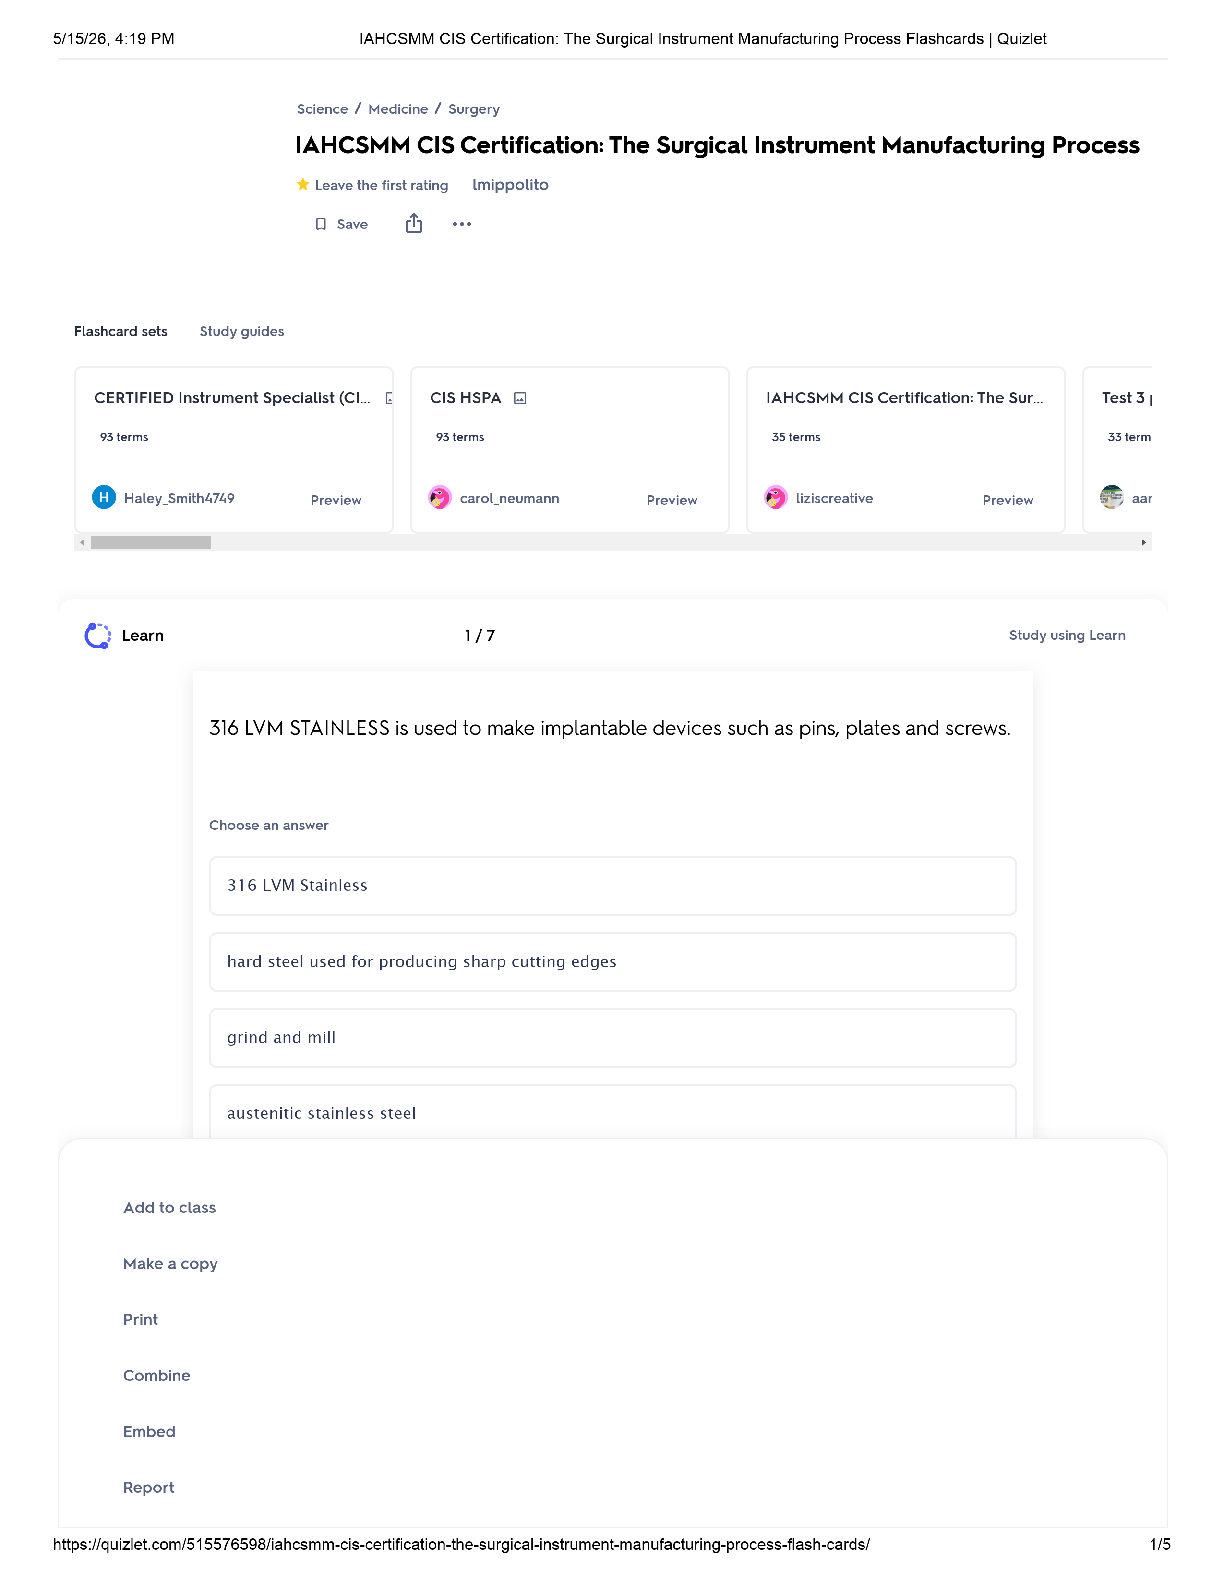Open the Medicine breadcrumb link
Image resolution: width=1224 pixels, height=1584 pixels.
pos(398,109)
